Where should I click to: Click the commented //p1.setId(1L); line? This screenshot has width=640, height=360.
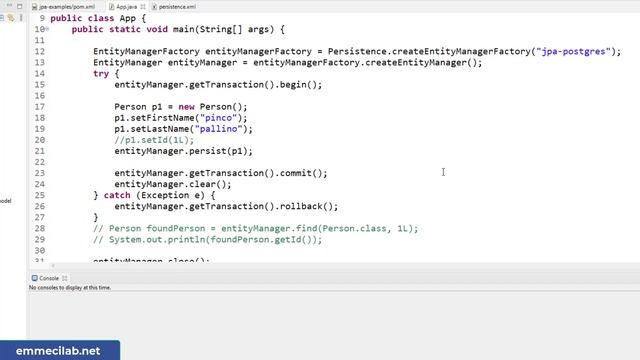pyautogui.click(x=154, y=140)
